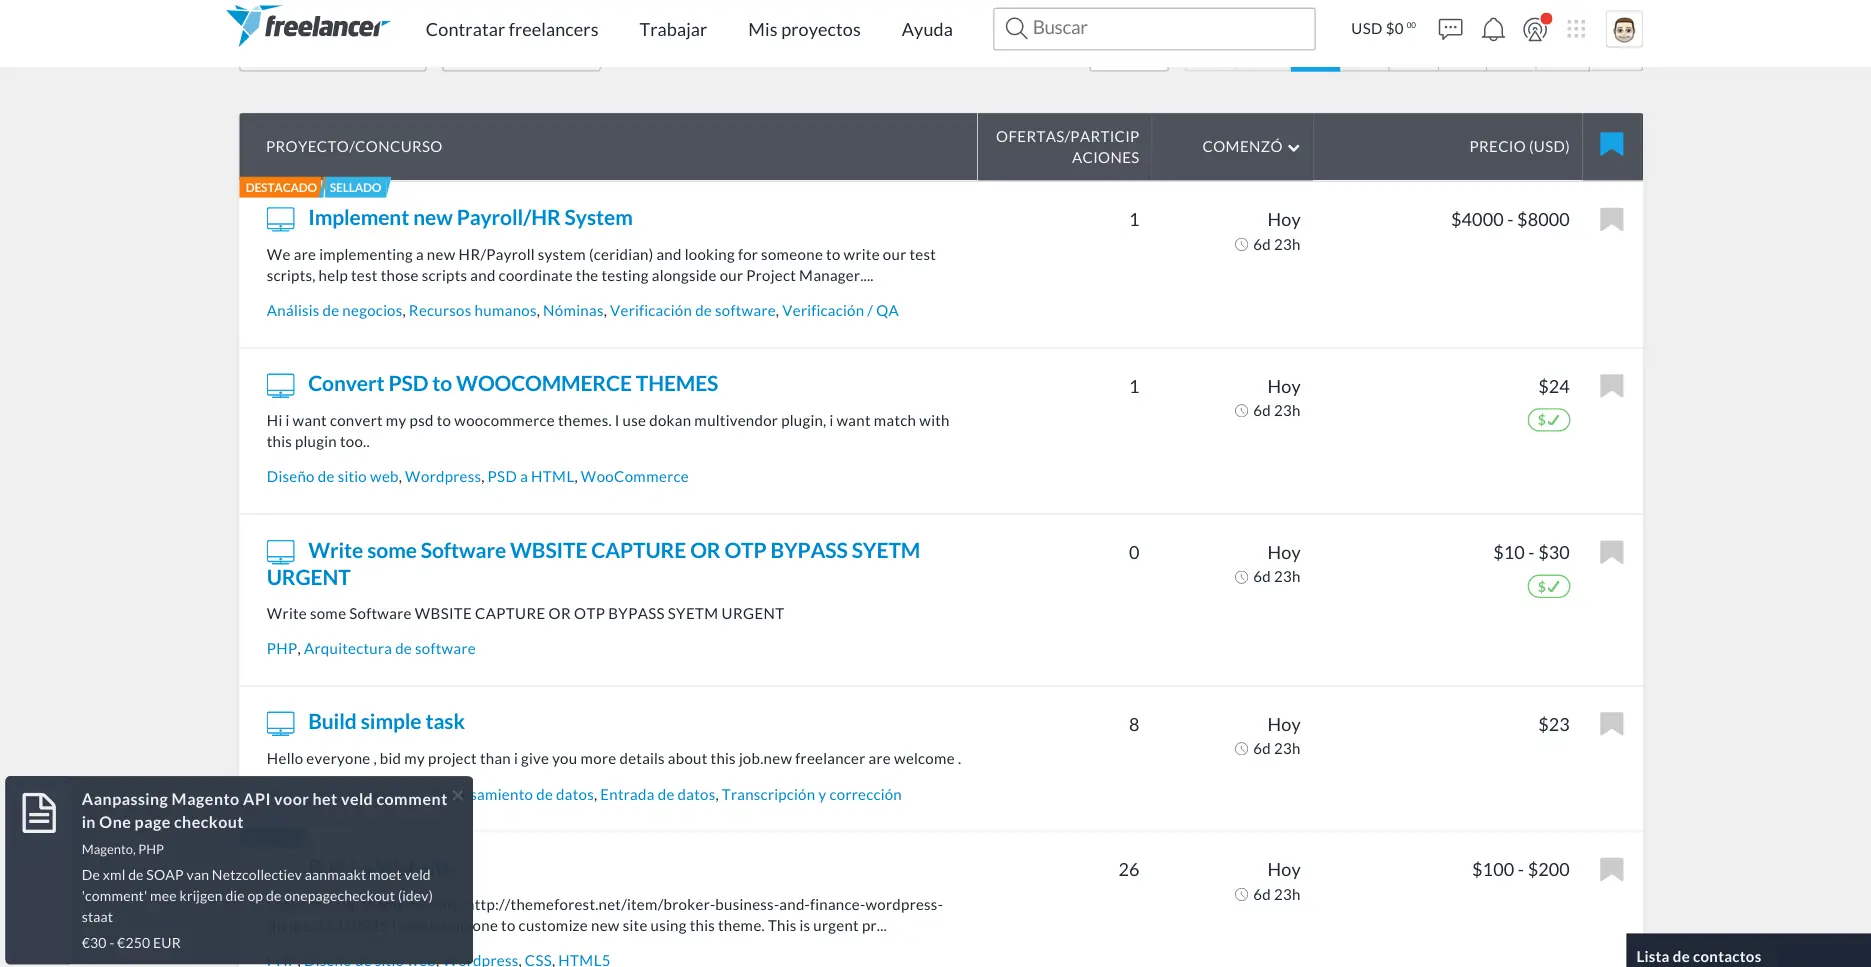Open the Write some Software WBSITE CAPTURE project
The width and height of the screenshot is (1871, 967).
coord(593,564)
